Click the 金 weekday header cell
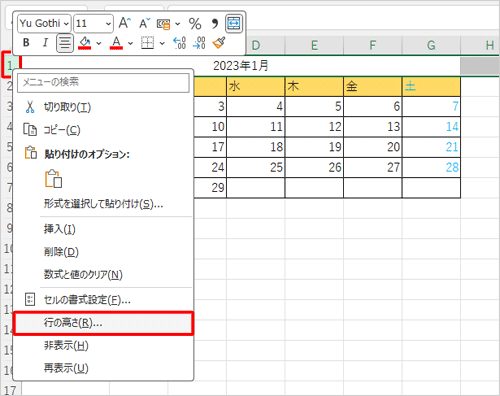 (373, 87)
